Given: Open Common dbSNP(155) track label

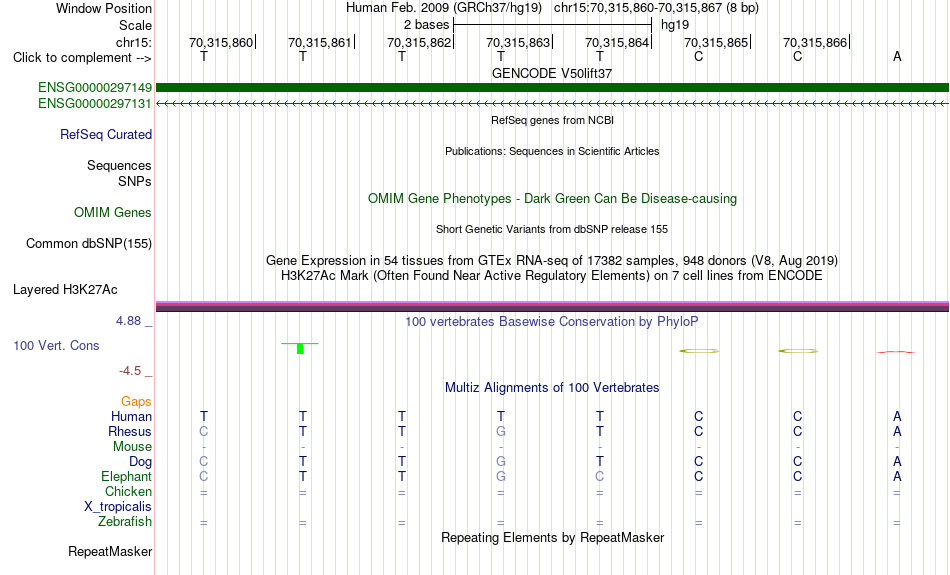Looking at the screenshot, I should tap(89, 244).
